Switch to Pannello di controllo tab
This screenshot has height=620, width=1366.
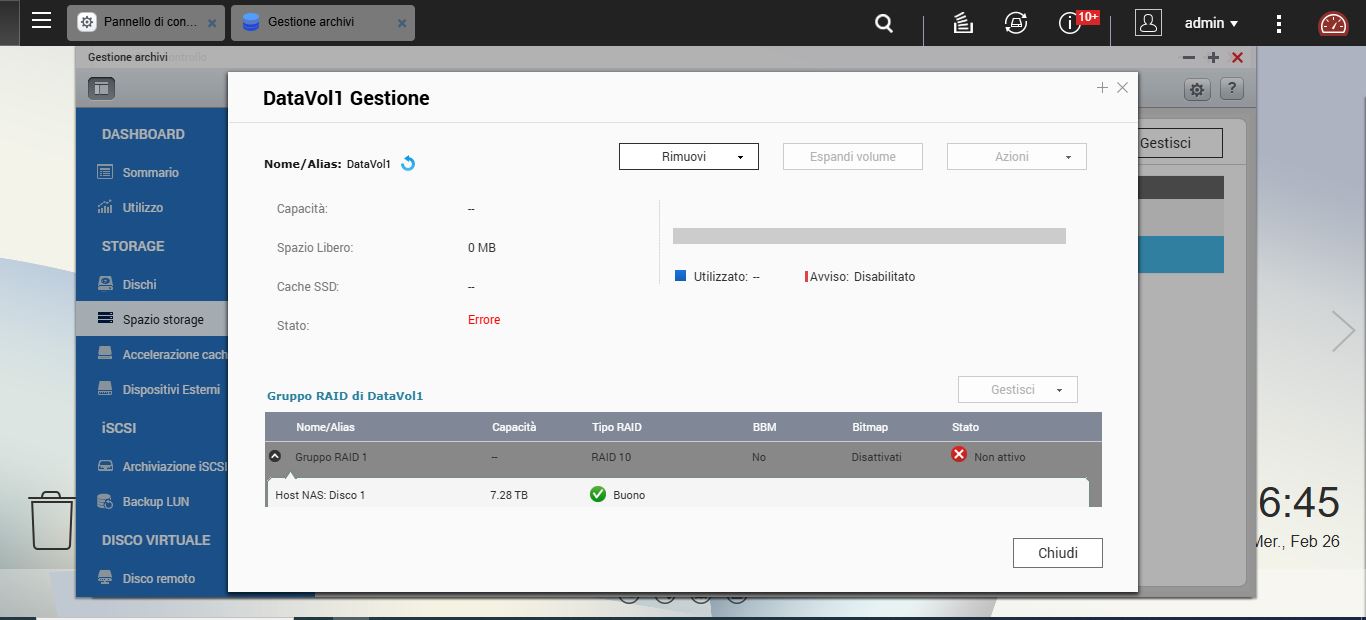coord(146,22)
